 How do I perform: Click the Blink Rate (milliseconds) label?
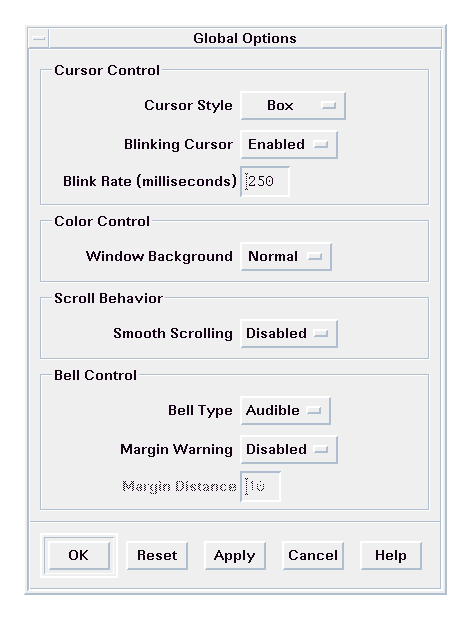(x=150, y=181)
